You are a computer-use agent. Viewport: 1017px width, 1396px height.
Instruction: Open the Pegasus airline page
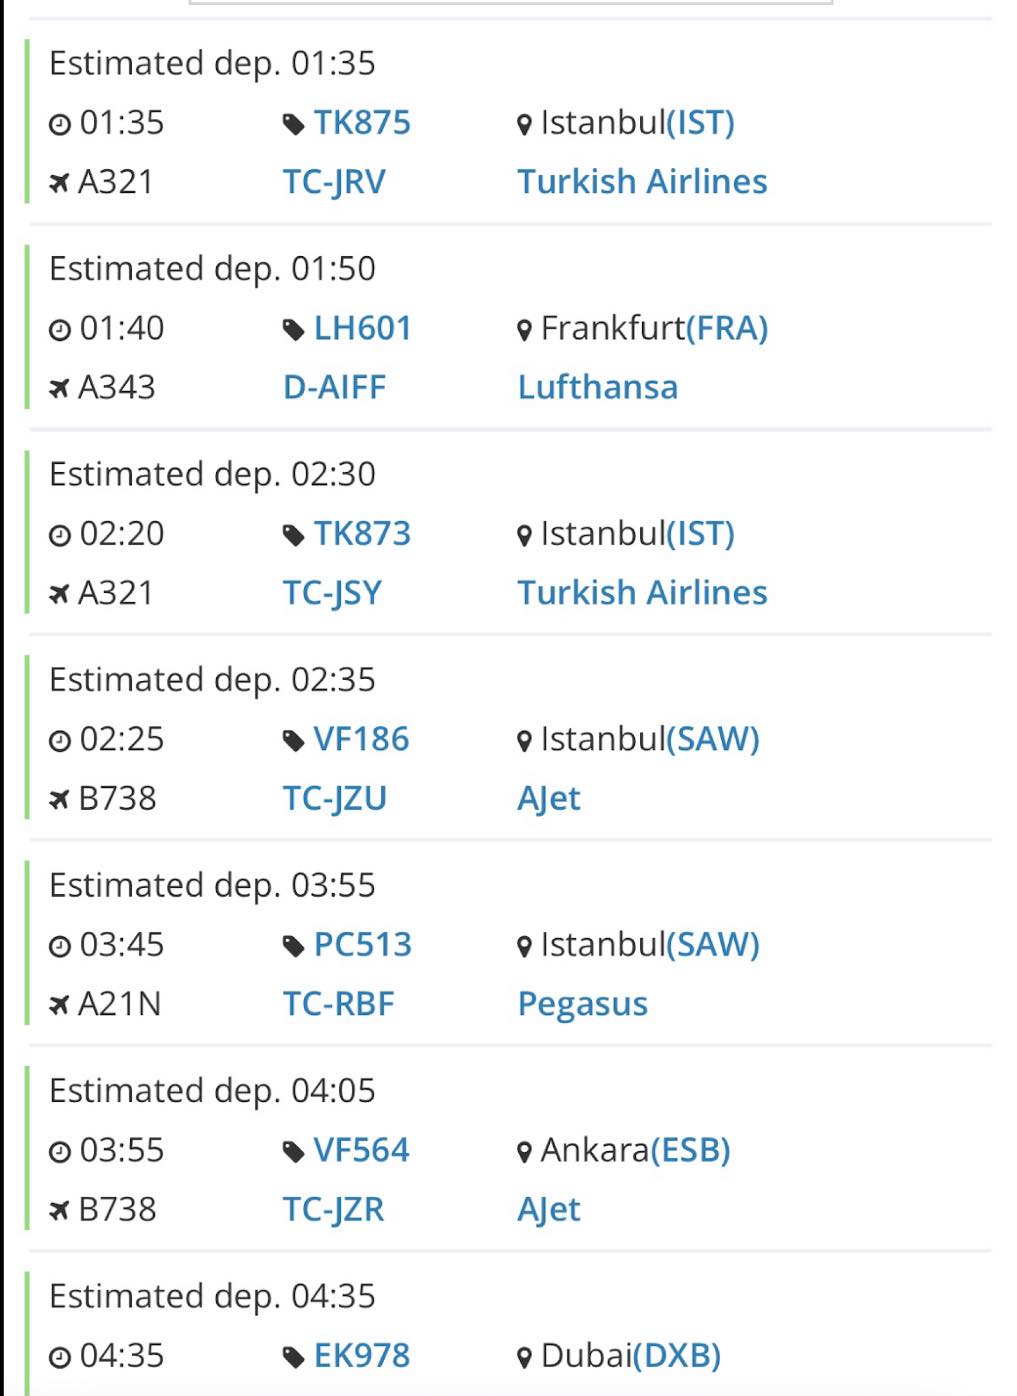[x=583, y=1004]
